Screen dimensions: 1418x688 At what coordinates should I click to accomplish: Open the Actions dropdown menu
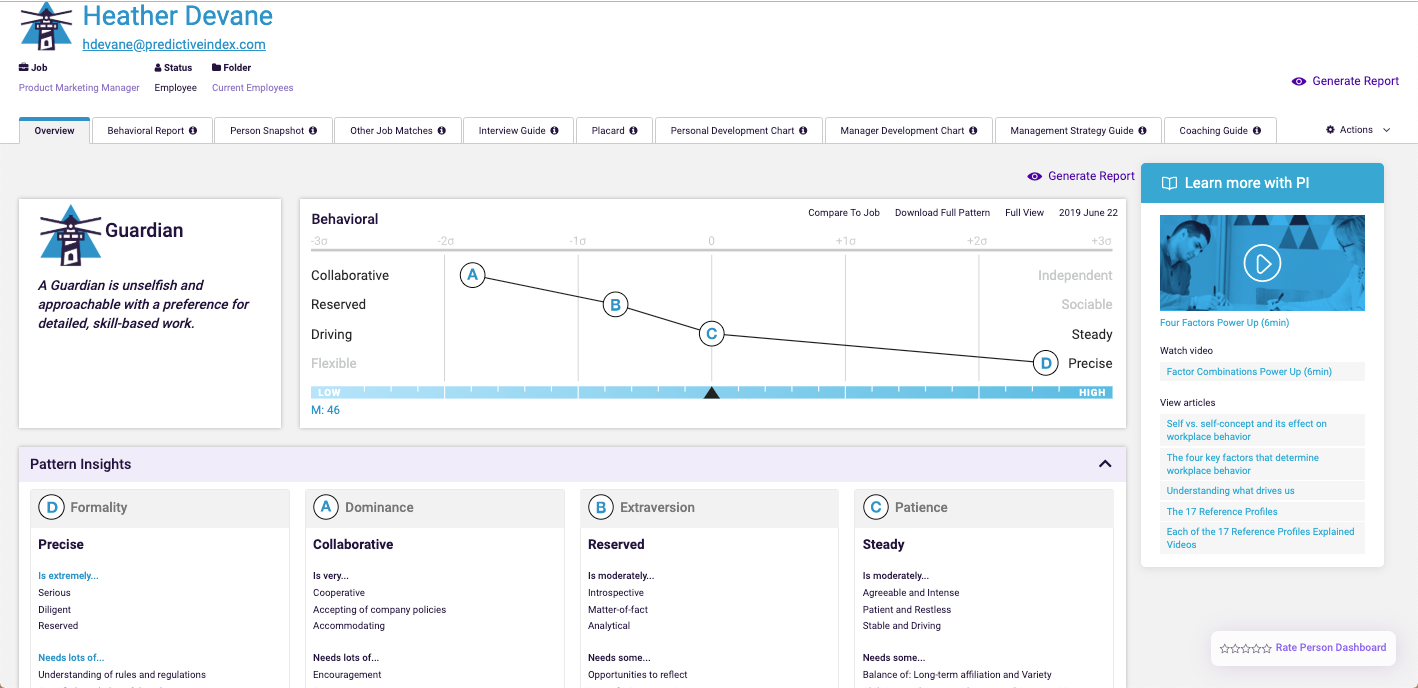click(1358, 130)
